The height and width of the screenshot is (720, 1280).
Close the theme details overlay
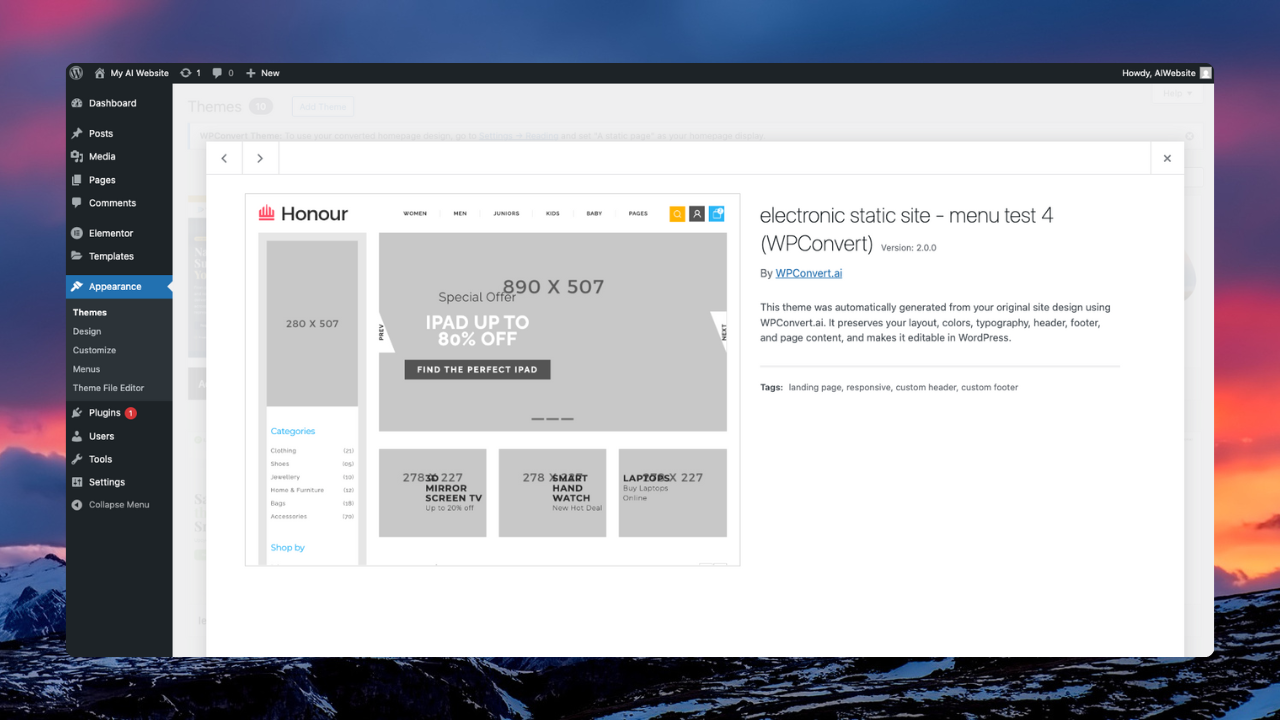1167,158
